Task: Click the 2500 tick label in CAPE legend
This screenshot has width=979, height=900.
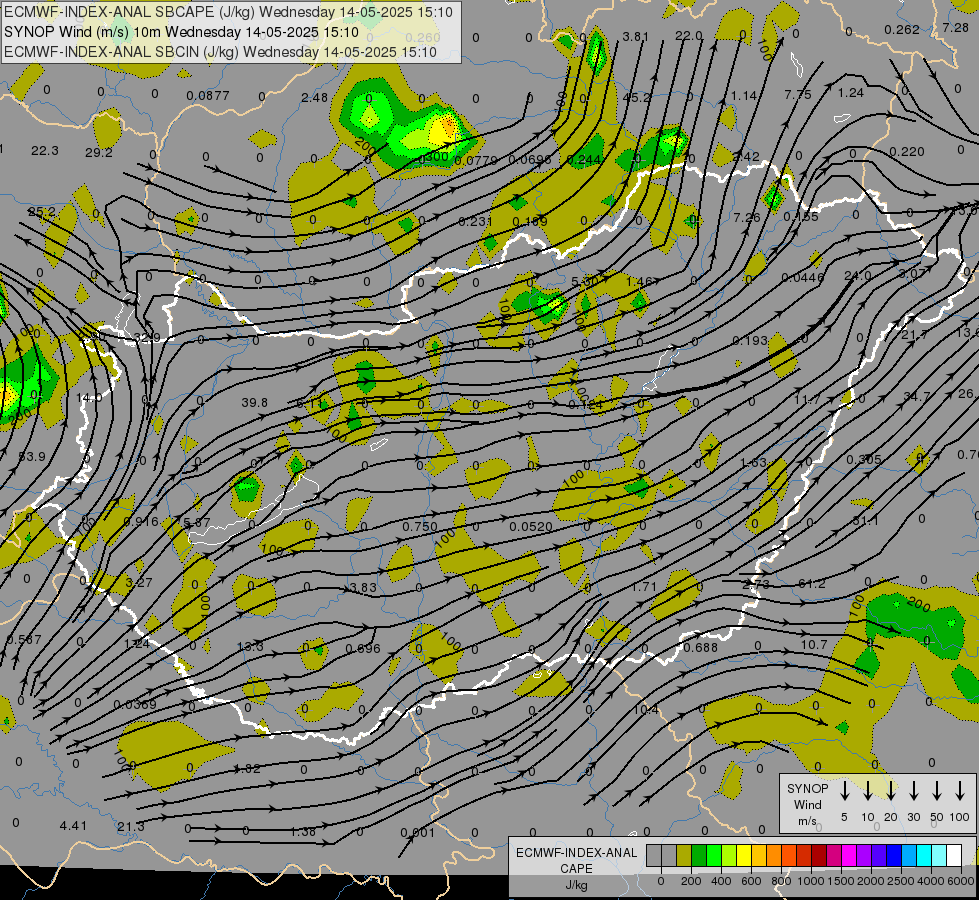Action: coord(901,881)
